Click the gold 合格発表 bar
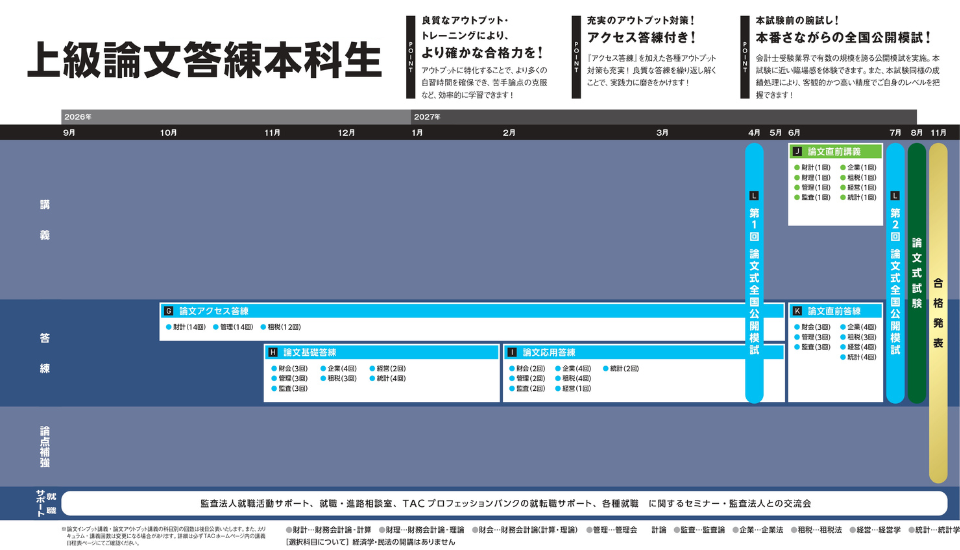The image size is (960, 550). tap(938, 313)
